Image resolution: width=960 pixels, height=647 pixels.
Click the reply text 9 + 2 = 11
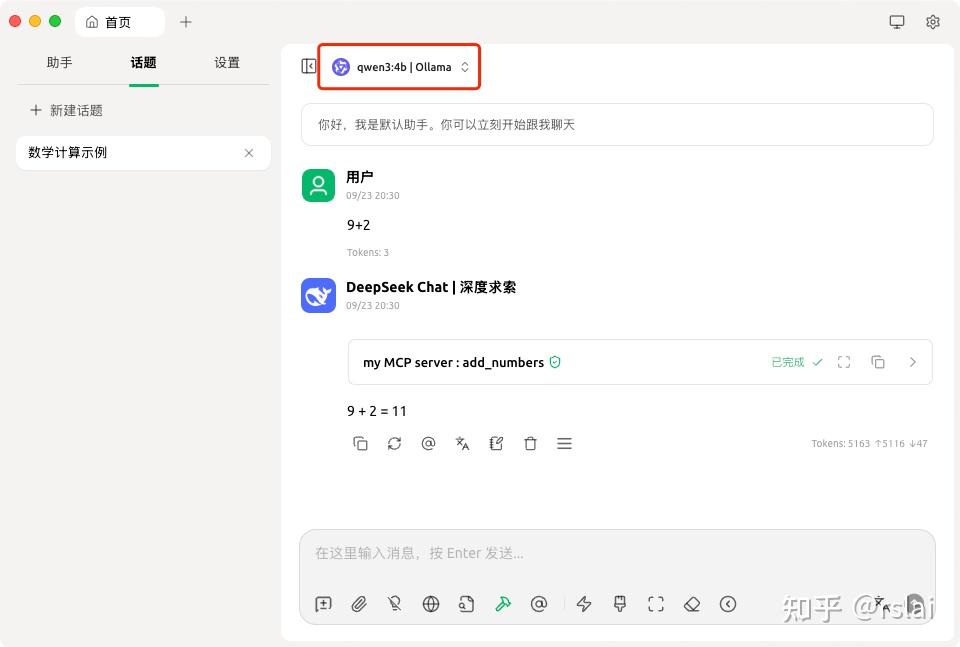377,411
